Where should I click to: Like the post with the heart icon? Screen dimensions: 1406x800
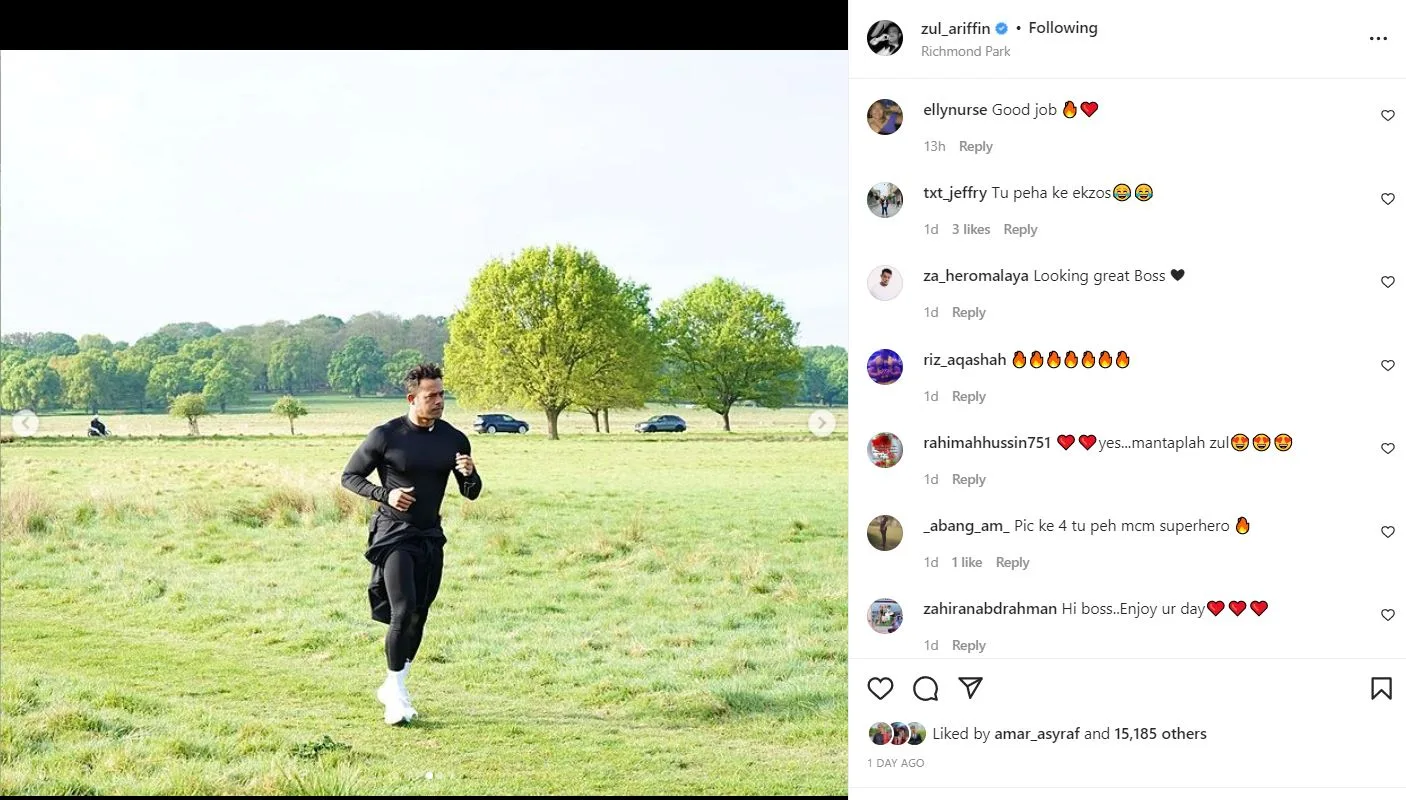coord(880,688)
